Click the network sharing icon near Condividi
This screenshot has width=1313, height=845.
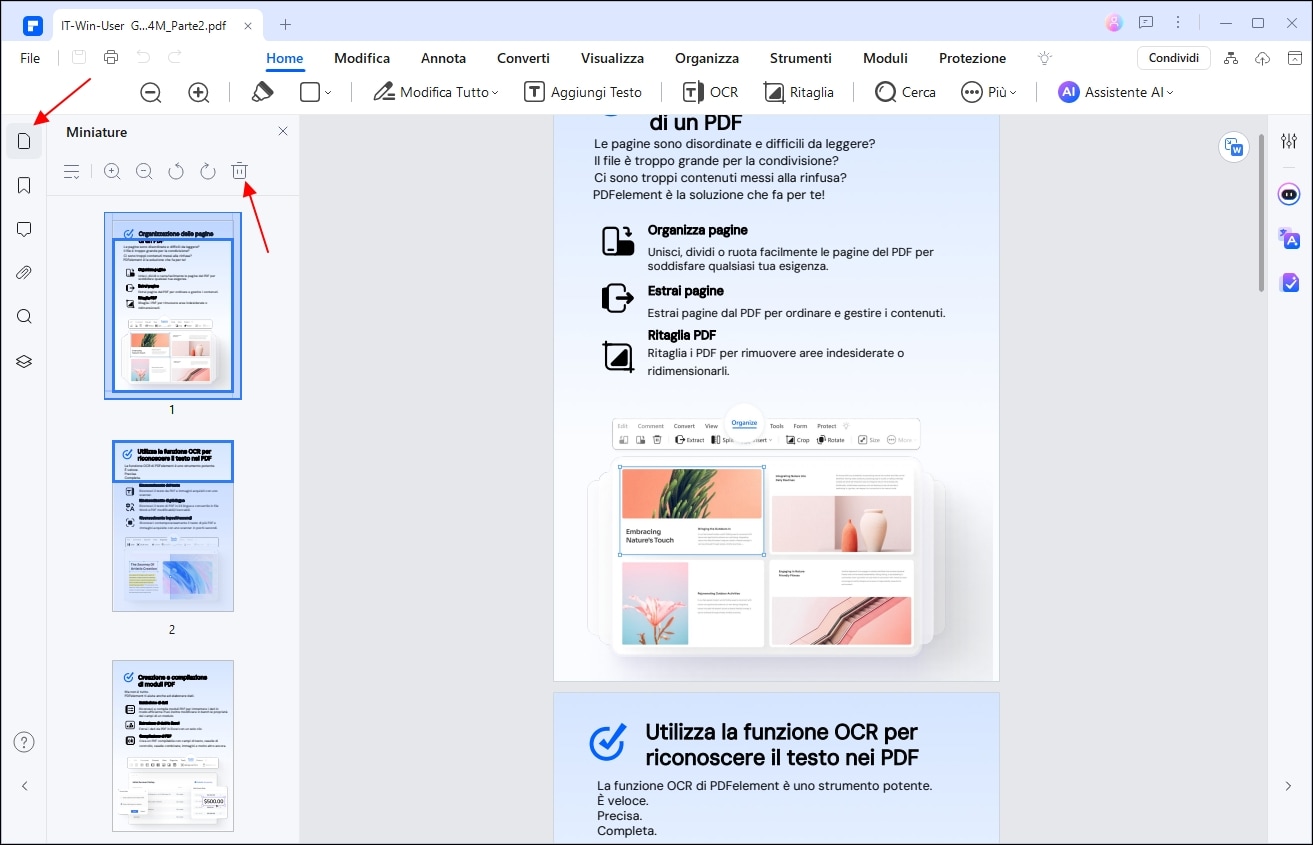coord(1231,58)
